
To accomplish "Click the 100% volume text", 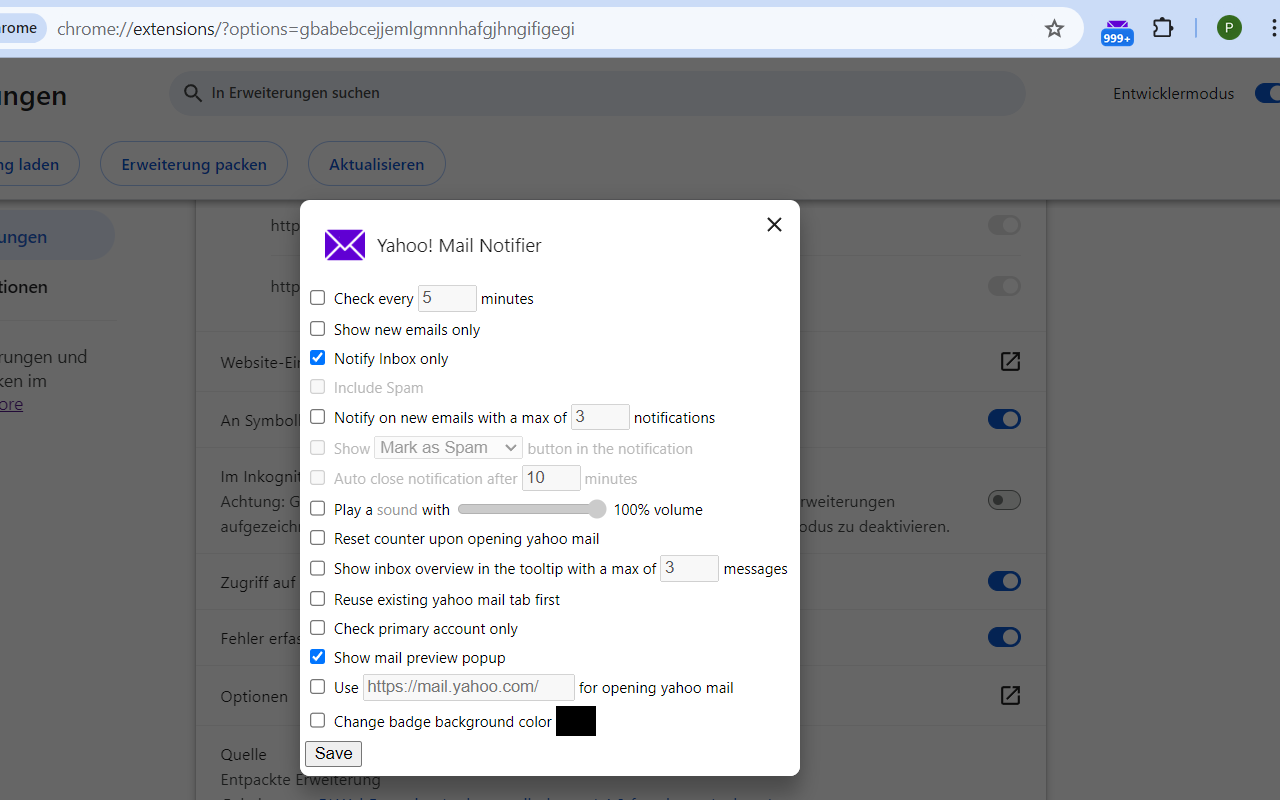I will 658,510.
